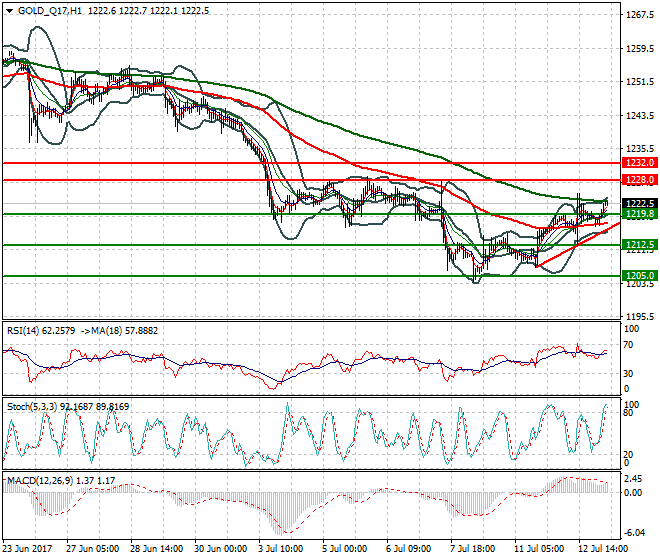Click the 5 Jul 00:00 time label
The height and width of the screenshot is (560, 660).
click(344, 549)
